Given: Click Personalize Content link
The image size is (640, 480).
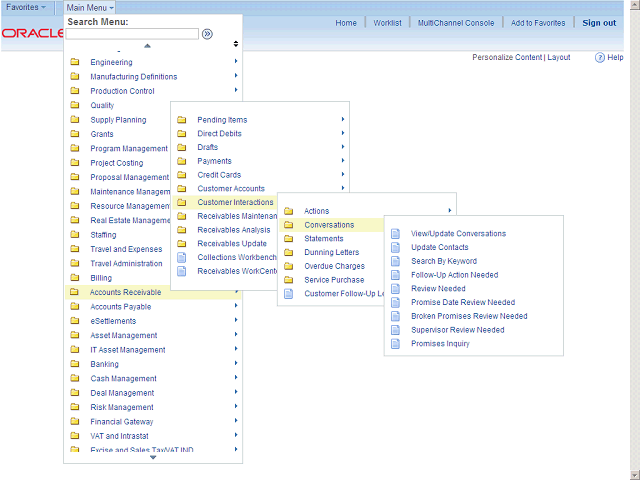Looking at the screenshot, I should (507, 58).
